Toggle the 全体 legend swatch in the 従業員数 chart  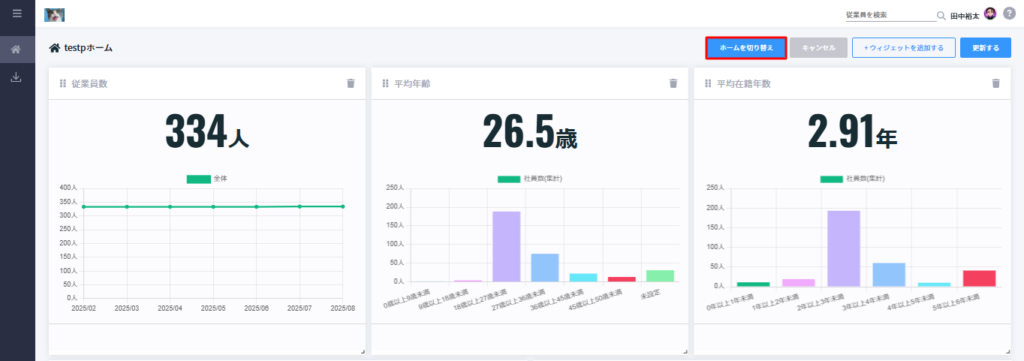[199, 178]
